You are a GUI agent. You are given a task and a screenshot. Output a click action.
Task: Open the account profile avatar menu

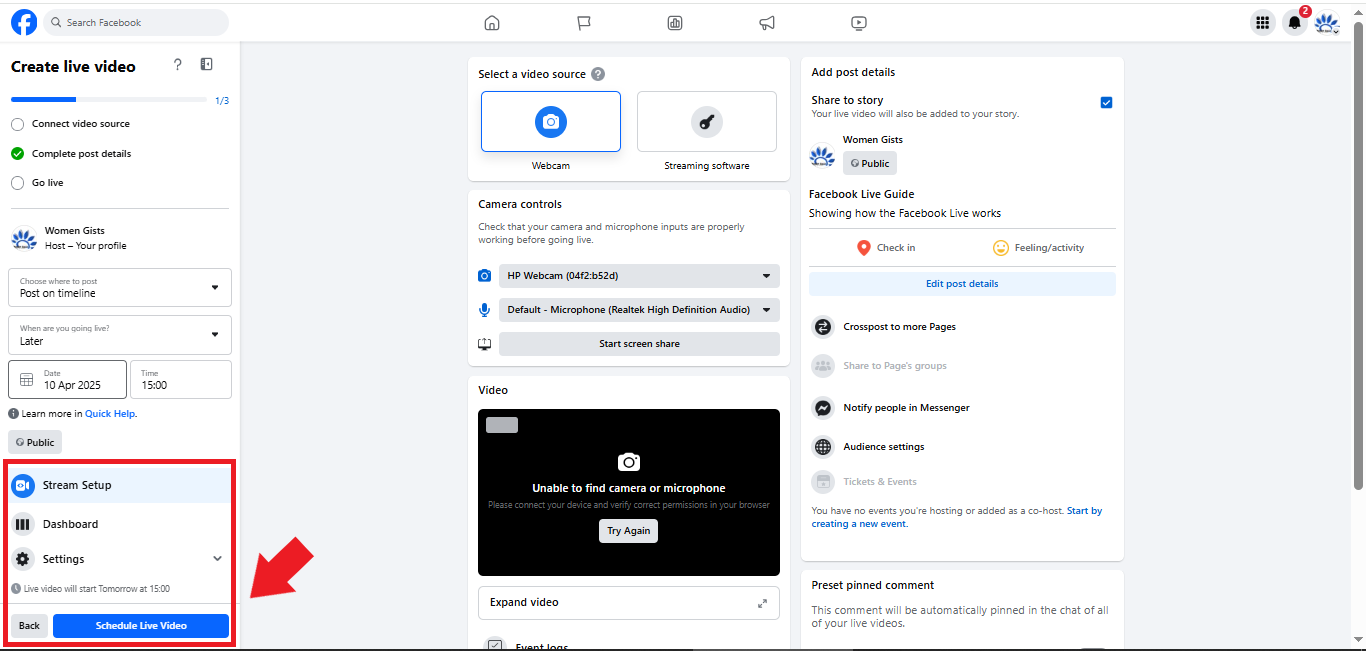1326,22
